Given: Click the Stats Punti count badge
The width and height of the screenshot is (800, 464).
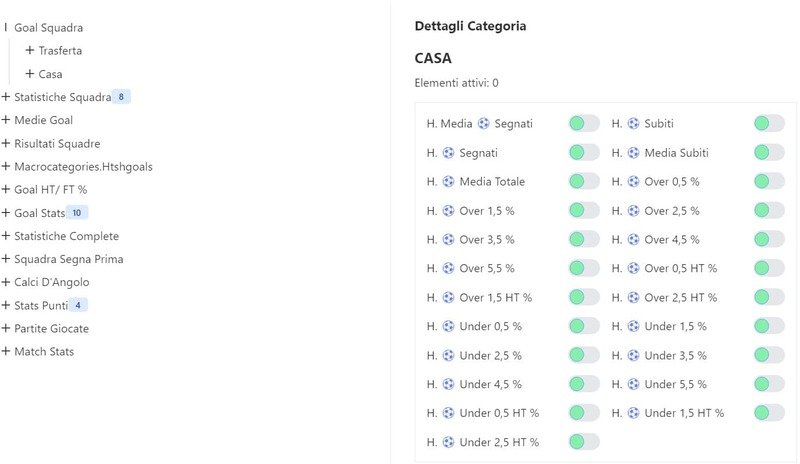Looking at the screenshot, I should pyautogui.click(x=79, y=305).
